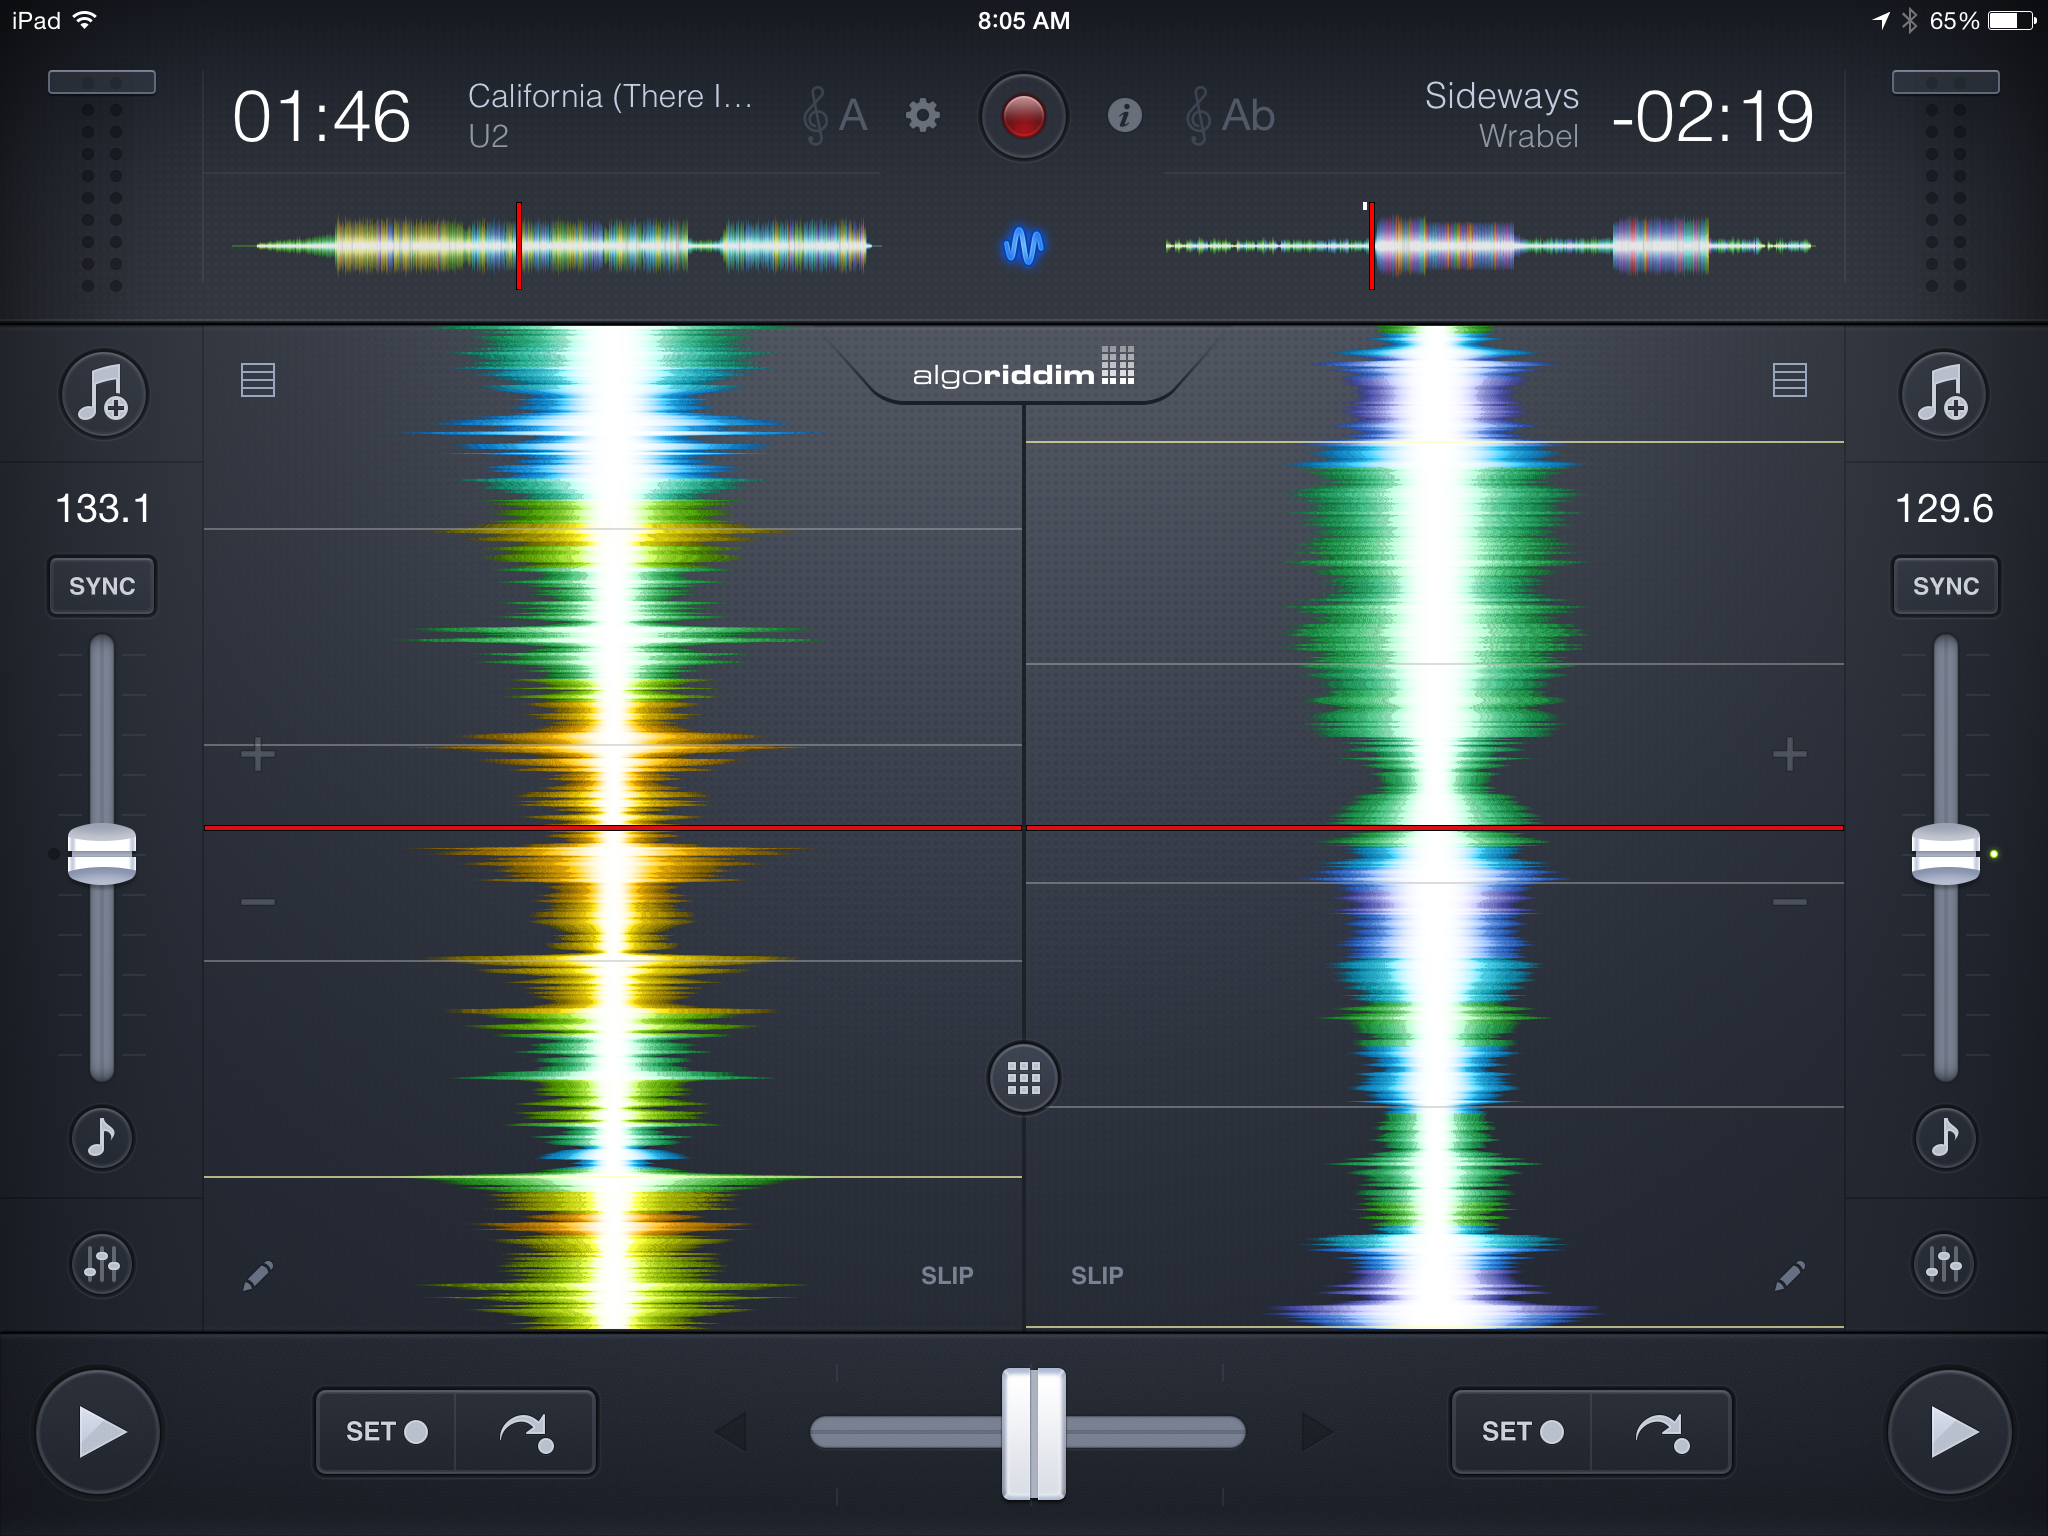This screenshot has width=2048, height=1536.
Task: Tap the right deck music note button
Action: pos(1945,1137)
